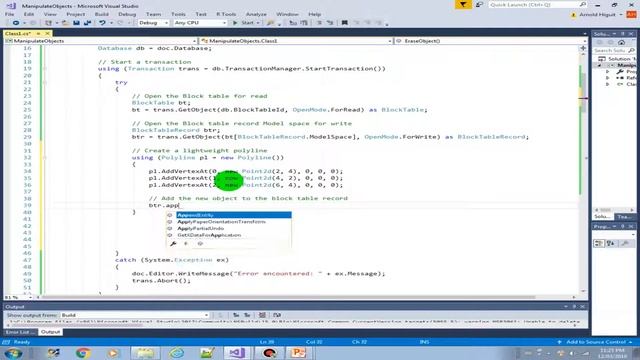Screen dimensions: 640x360
Task: Open the ManipulateObjects.Class1 type dropdown
Action: point(296,41)
